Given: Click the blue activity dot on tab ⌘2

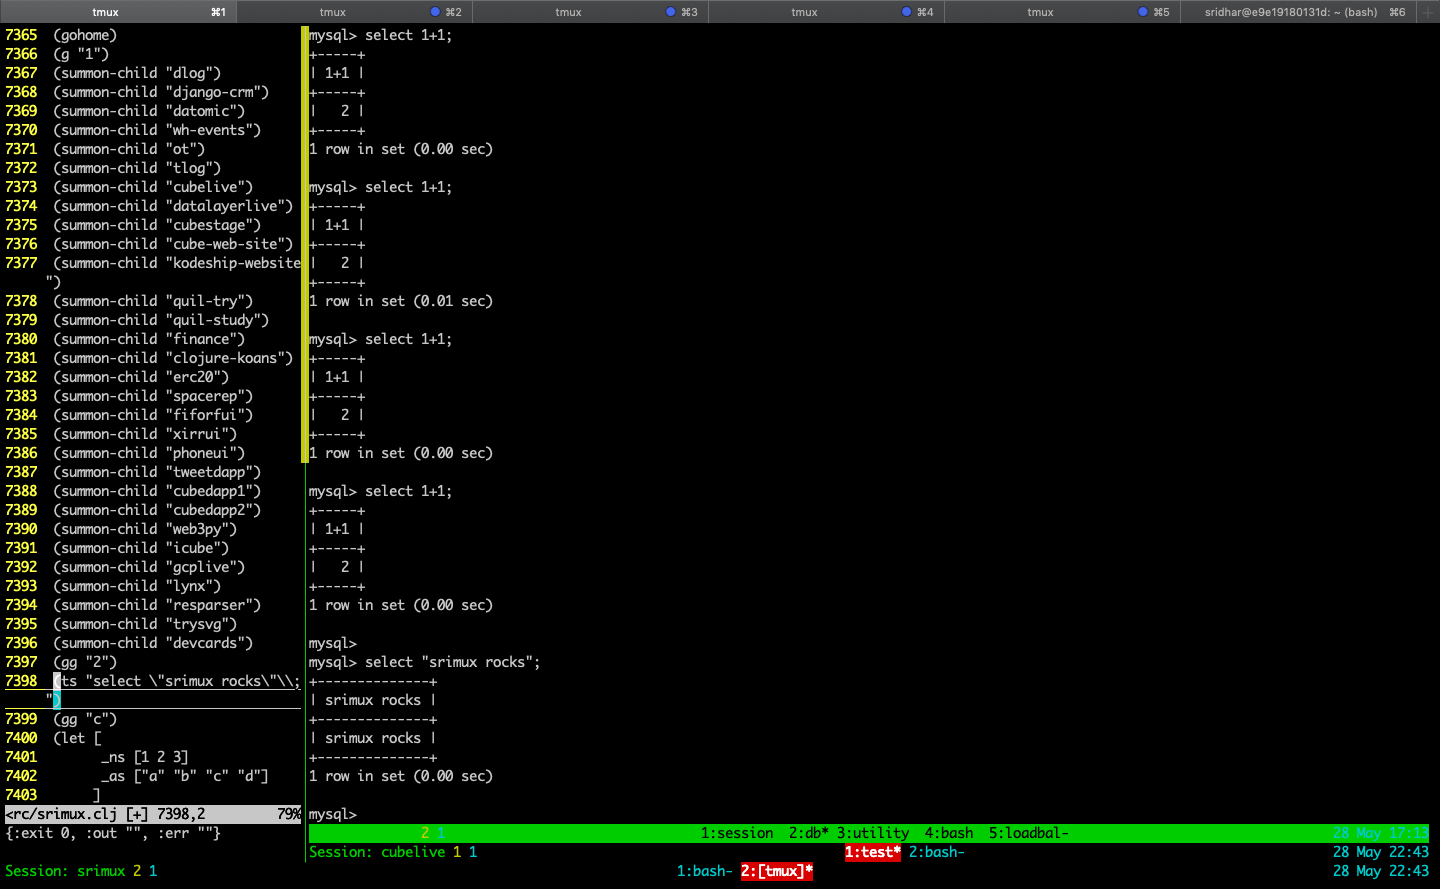Looking at the screenshot, I should click(435, 12).
